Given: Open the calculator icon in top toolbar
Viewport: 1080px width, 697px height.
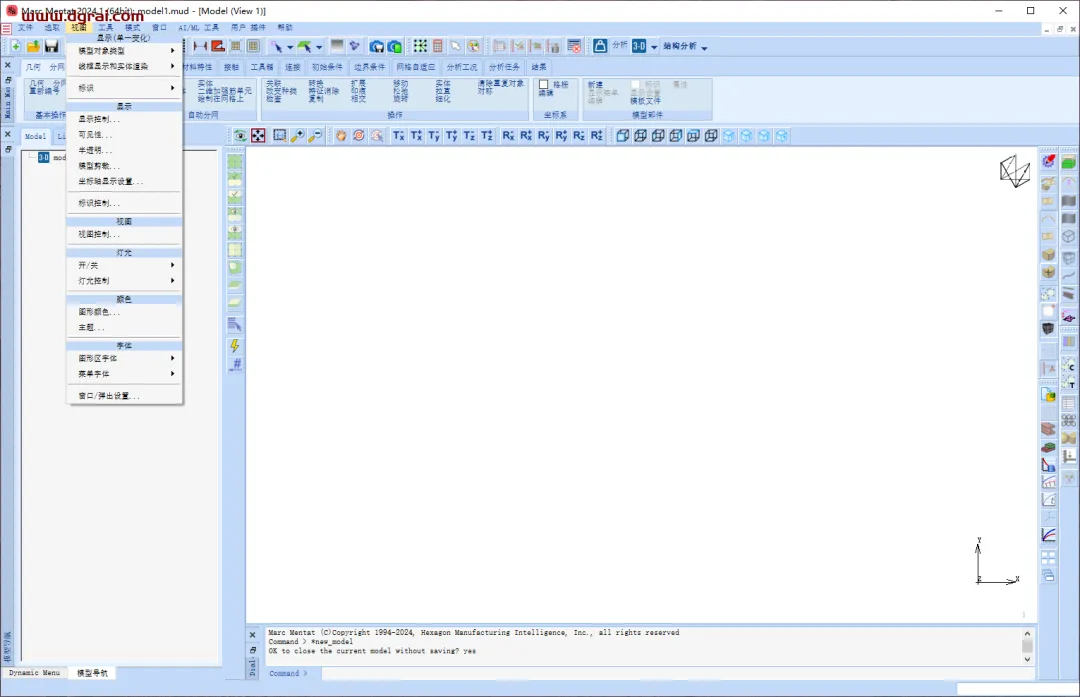Looking at the screenshot, I should coord(437,46).
